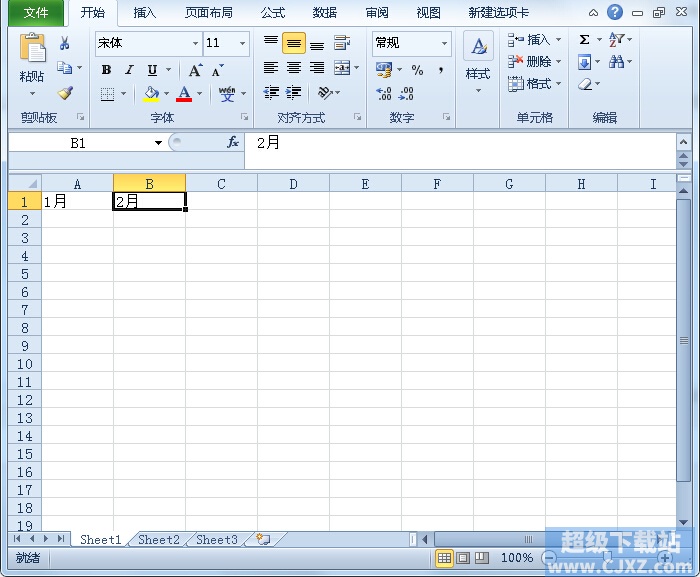Expand the underline style dropdown arrow
This screenshot has width=700, height=577.
(x=168, y=70)
